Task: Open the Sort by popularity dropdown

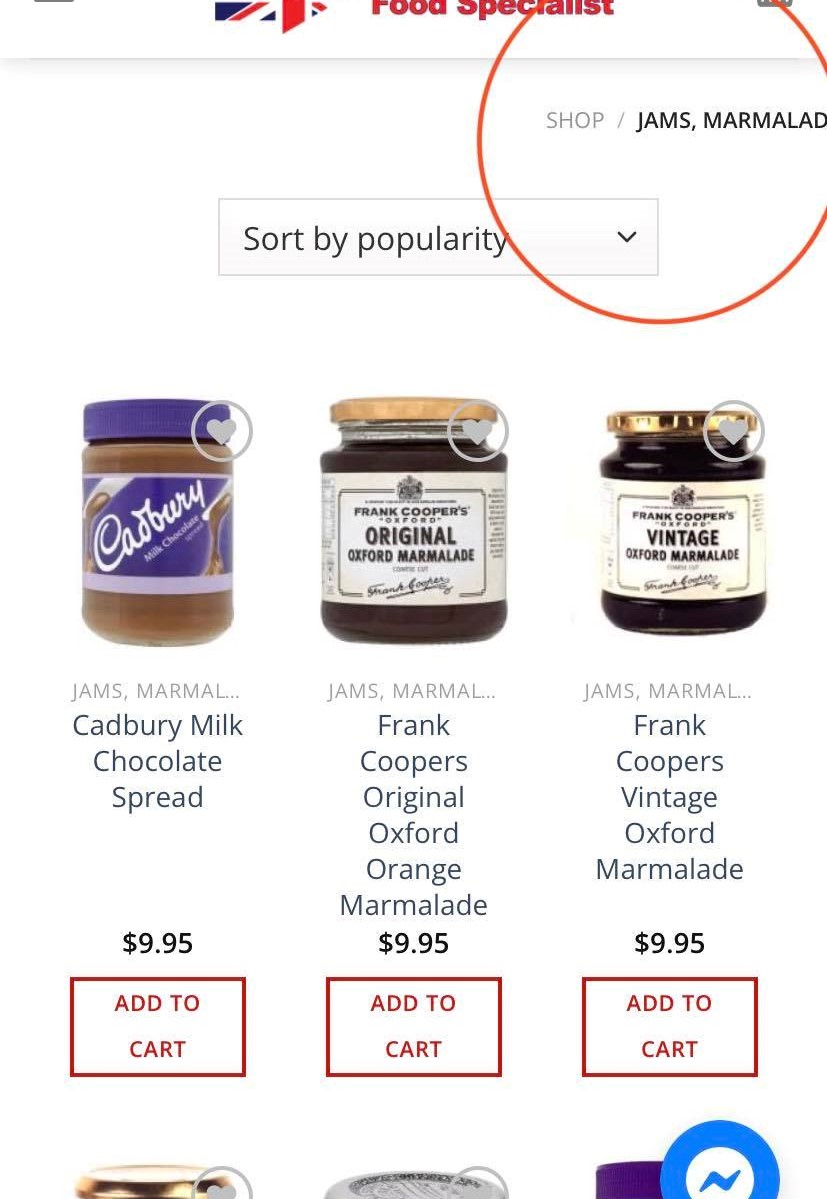Action: click(x=438, y=237)
